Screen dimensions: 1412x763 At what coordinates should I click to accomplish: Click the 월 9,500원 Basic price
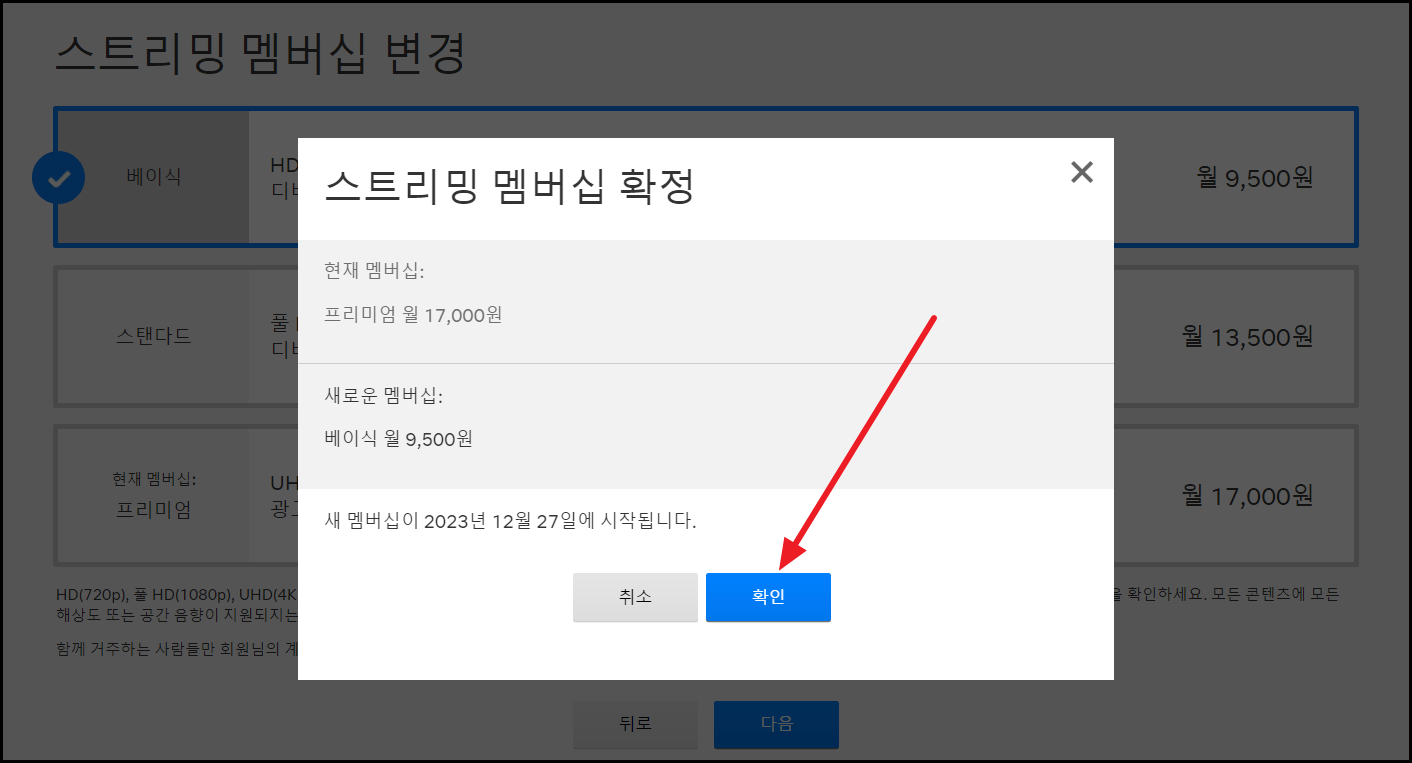[x=1254, y=177]
